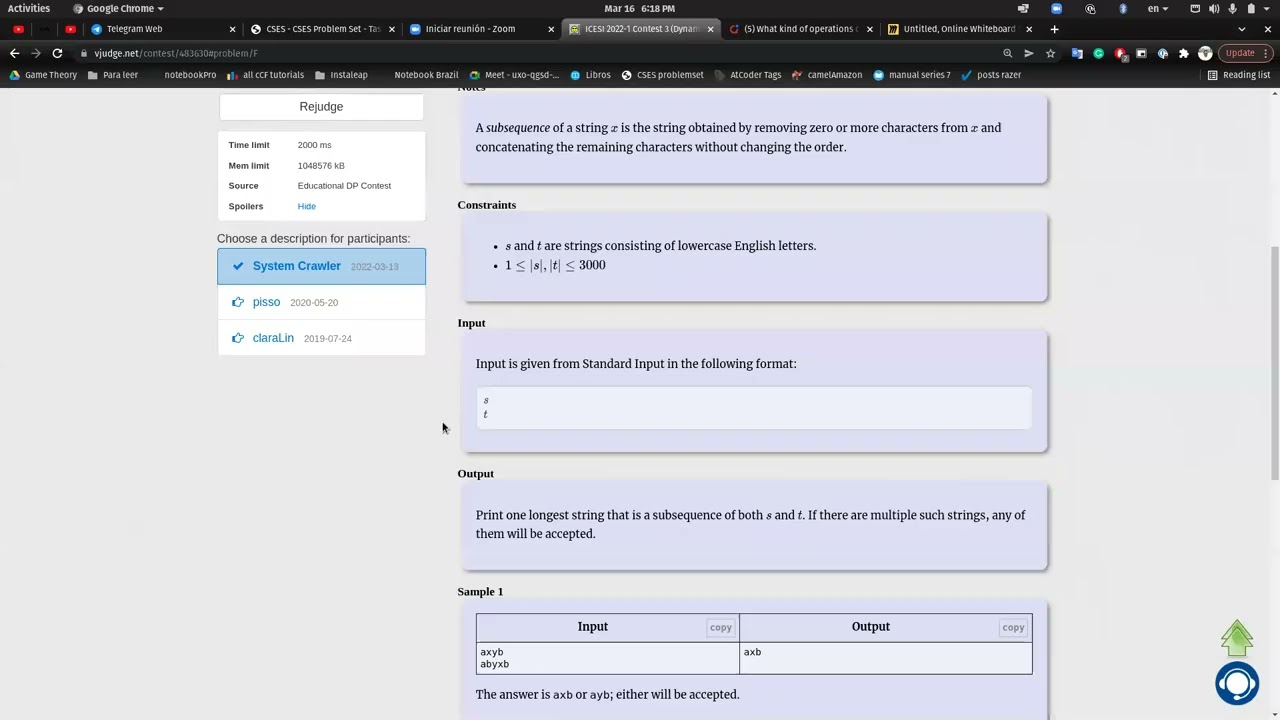Click the Bluetooth icon in the top bar

tap(1124, 8)
